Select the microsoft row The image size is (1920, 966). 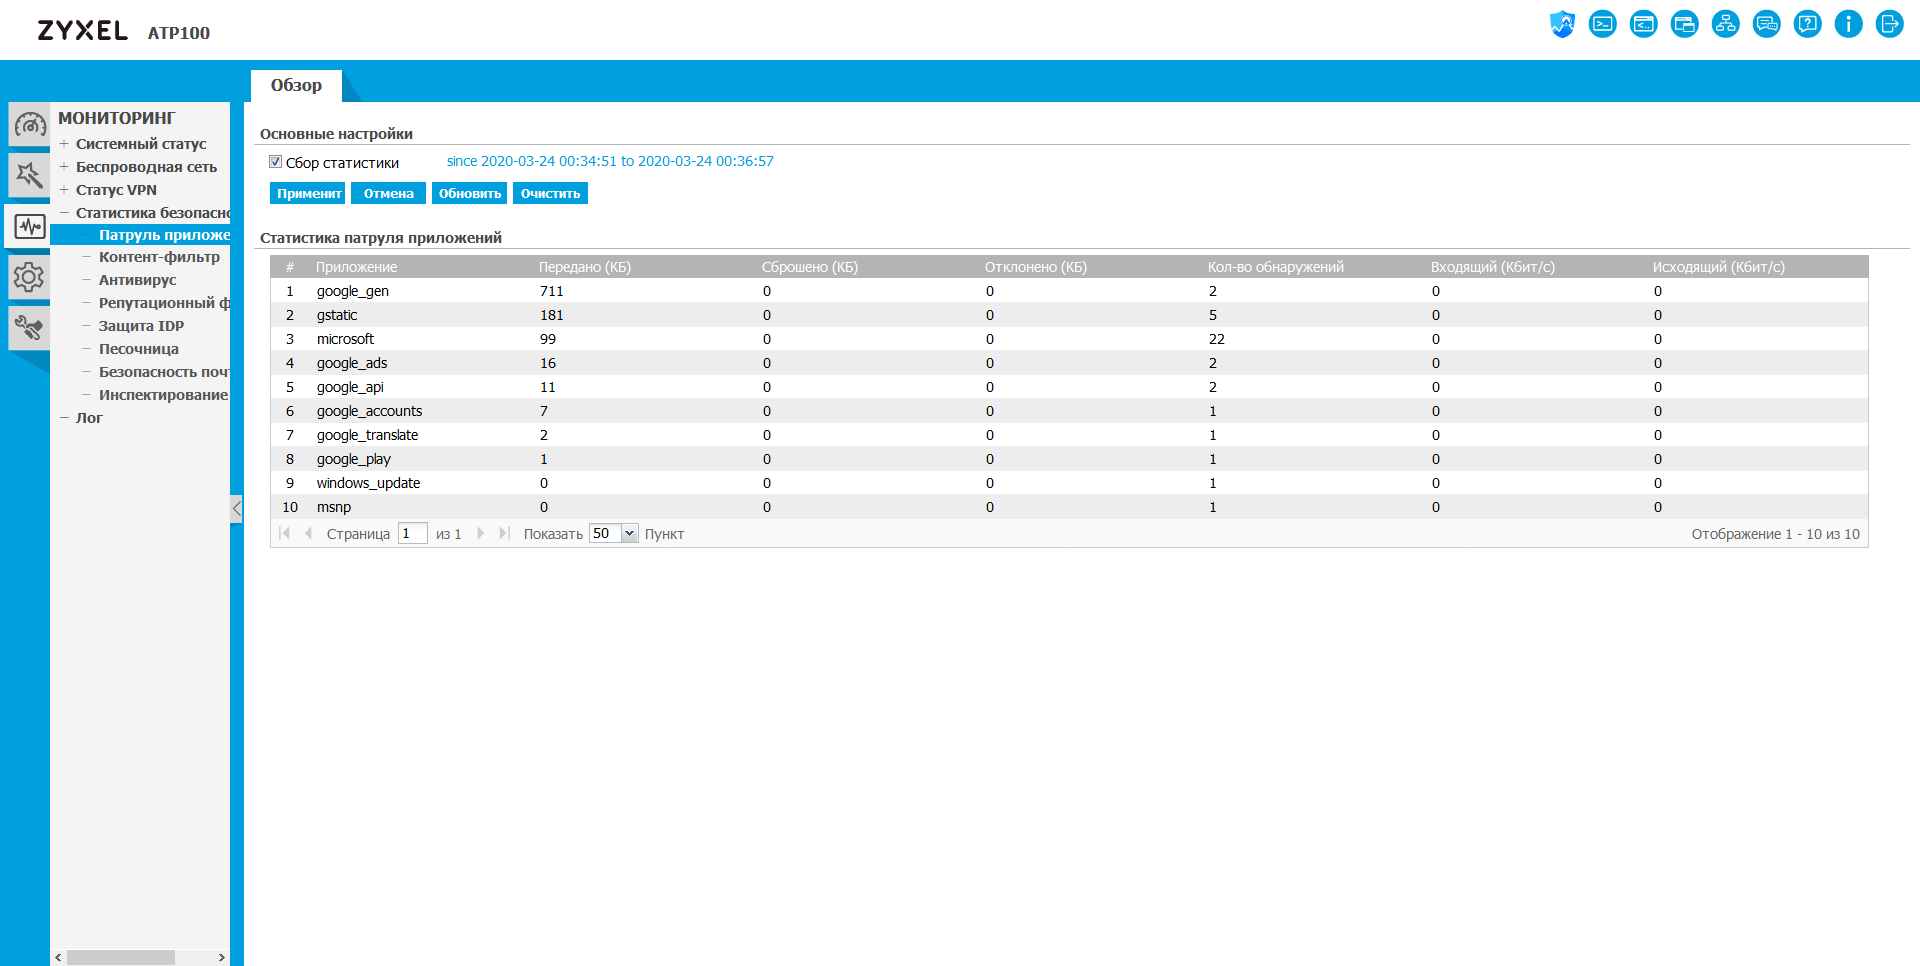point(1069,339)
